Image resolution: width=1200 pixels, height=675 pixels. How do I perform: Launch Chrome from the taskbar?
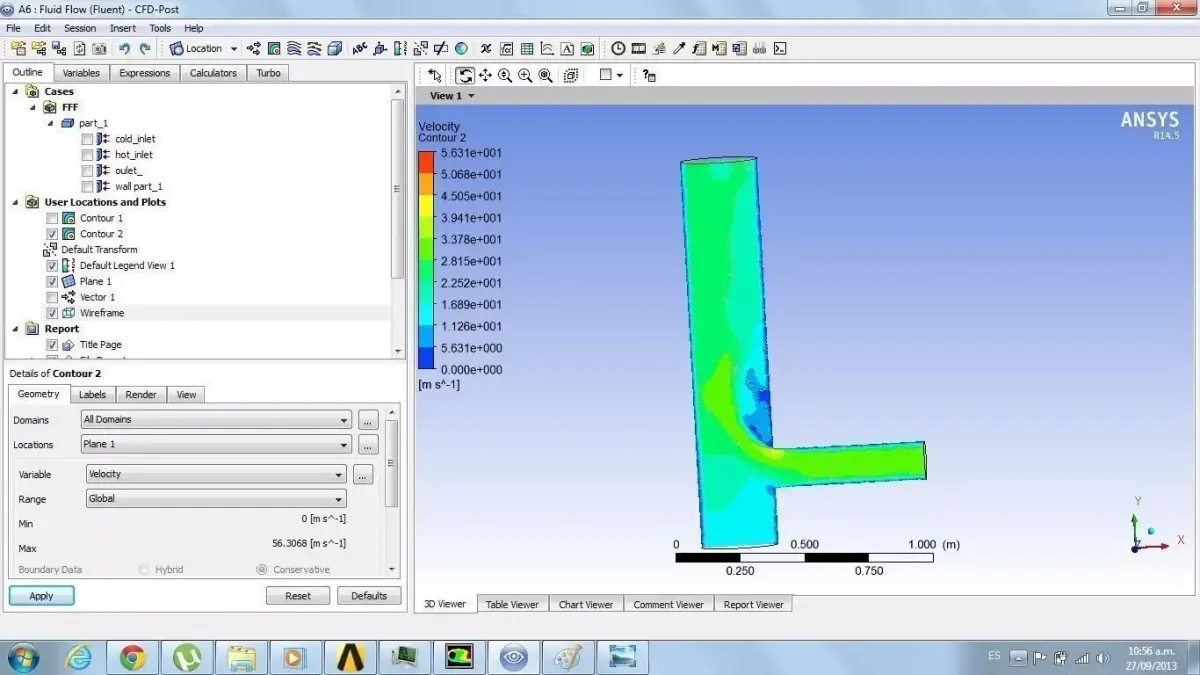[x=133, y=657]
